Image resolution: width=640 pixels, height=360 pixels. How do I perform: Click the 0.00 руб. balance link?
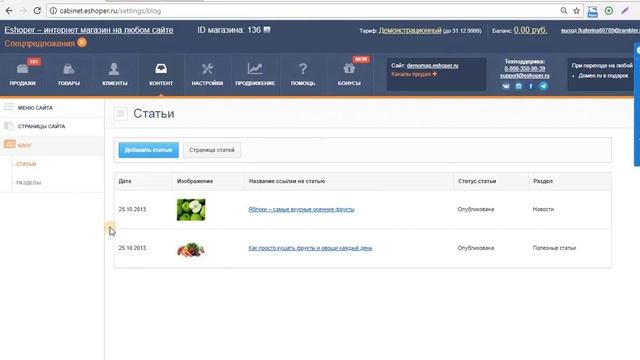[530, 30]
